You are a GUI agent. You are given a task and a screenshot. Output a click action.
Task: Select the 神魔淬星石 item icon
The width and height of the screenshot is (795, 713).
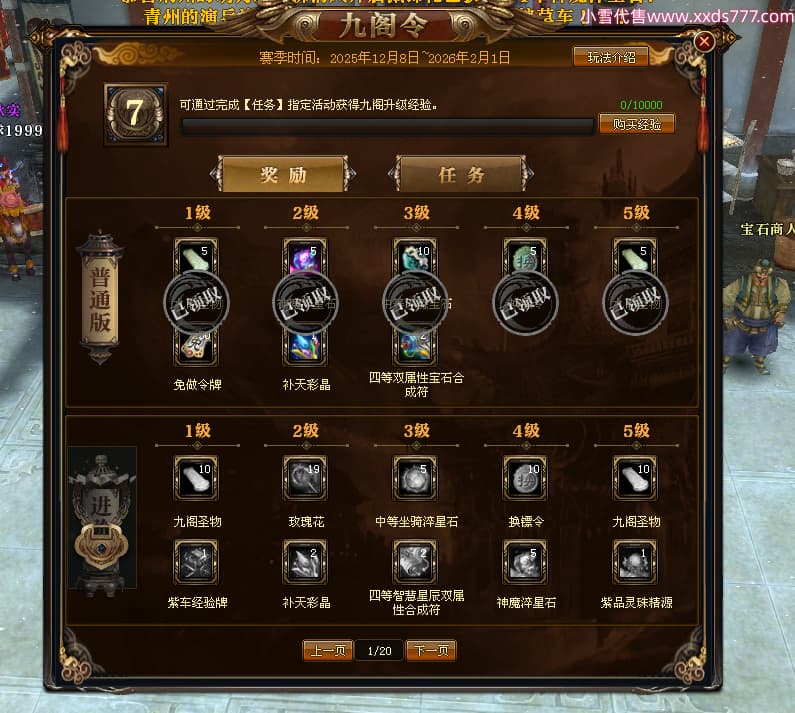point(525,562)
